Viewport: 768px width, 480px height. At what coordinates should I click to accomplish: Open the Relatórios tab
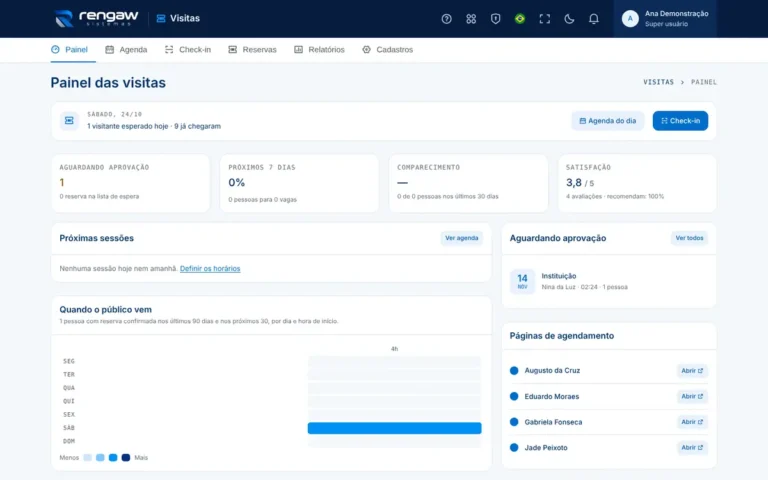[319, 49]
